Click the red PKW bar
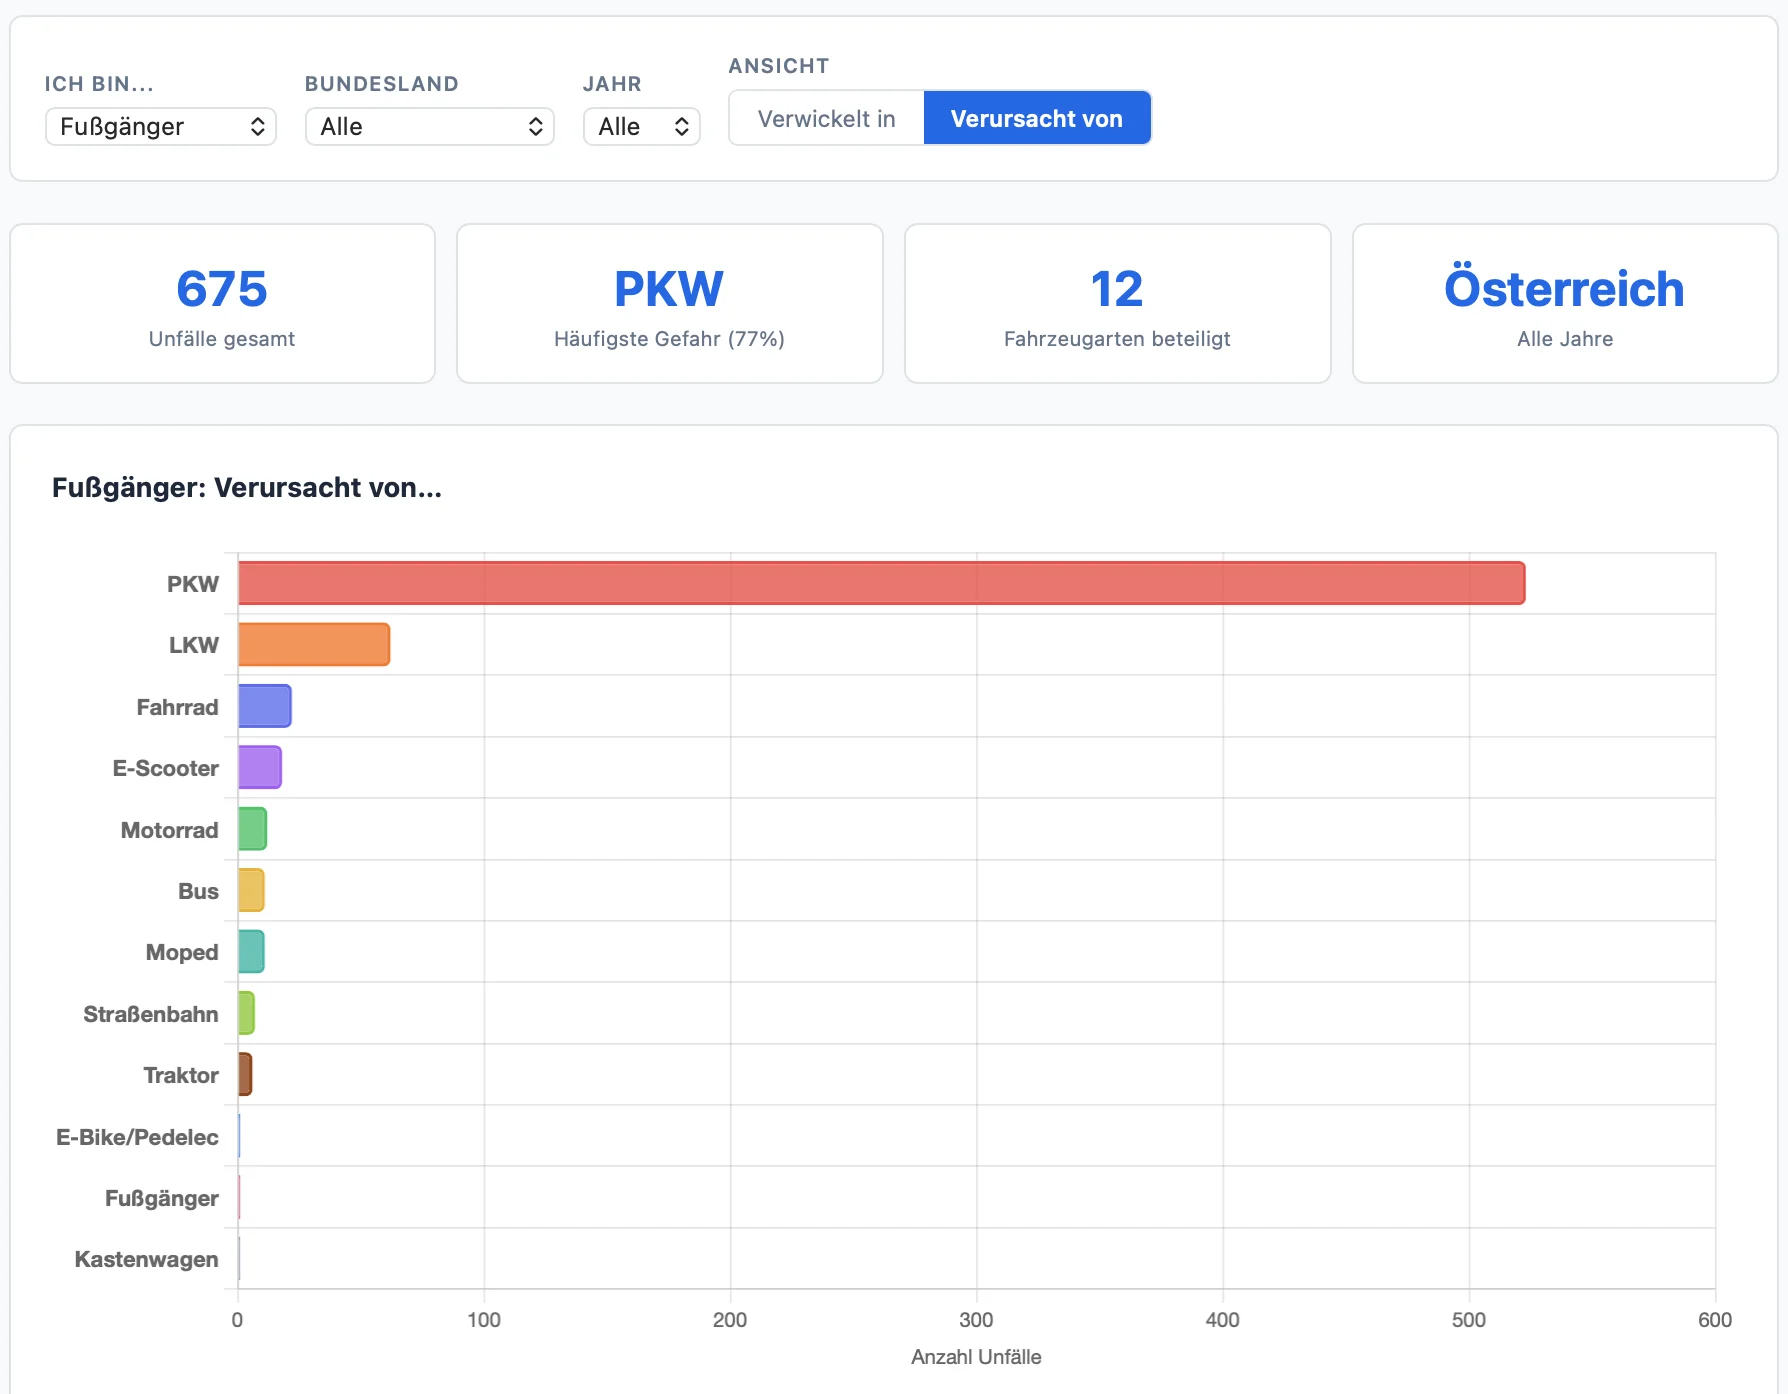The width and height of the screenshot is (1788, 1394). (880, 584)
